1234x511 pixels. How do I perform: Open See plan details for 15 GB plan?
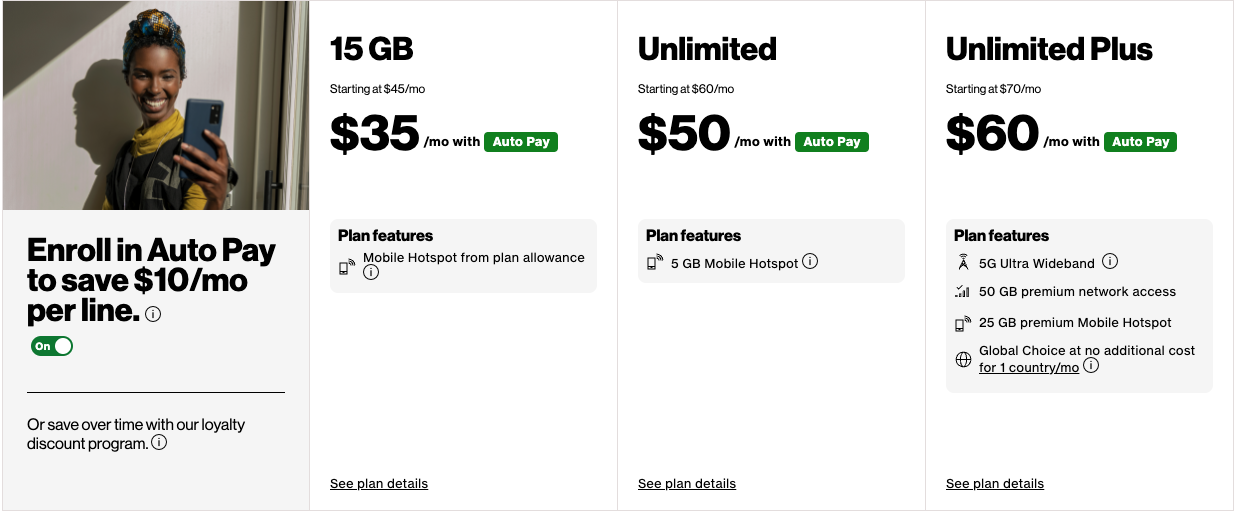pyautogui.click(x=379, y=484)
